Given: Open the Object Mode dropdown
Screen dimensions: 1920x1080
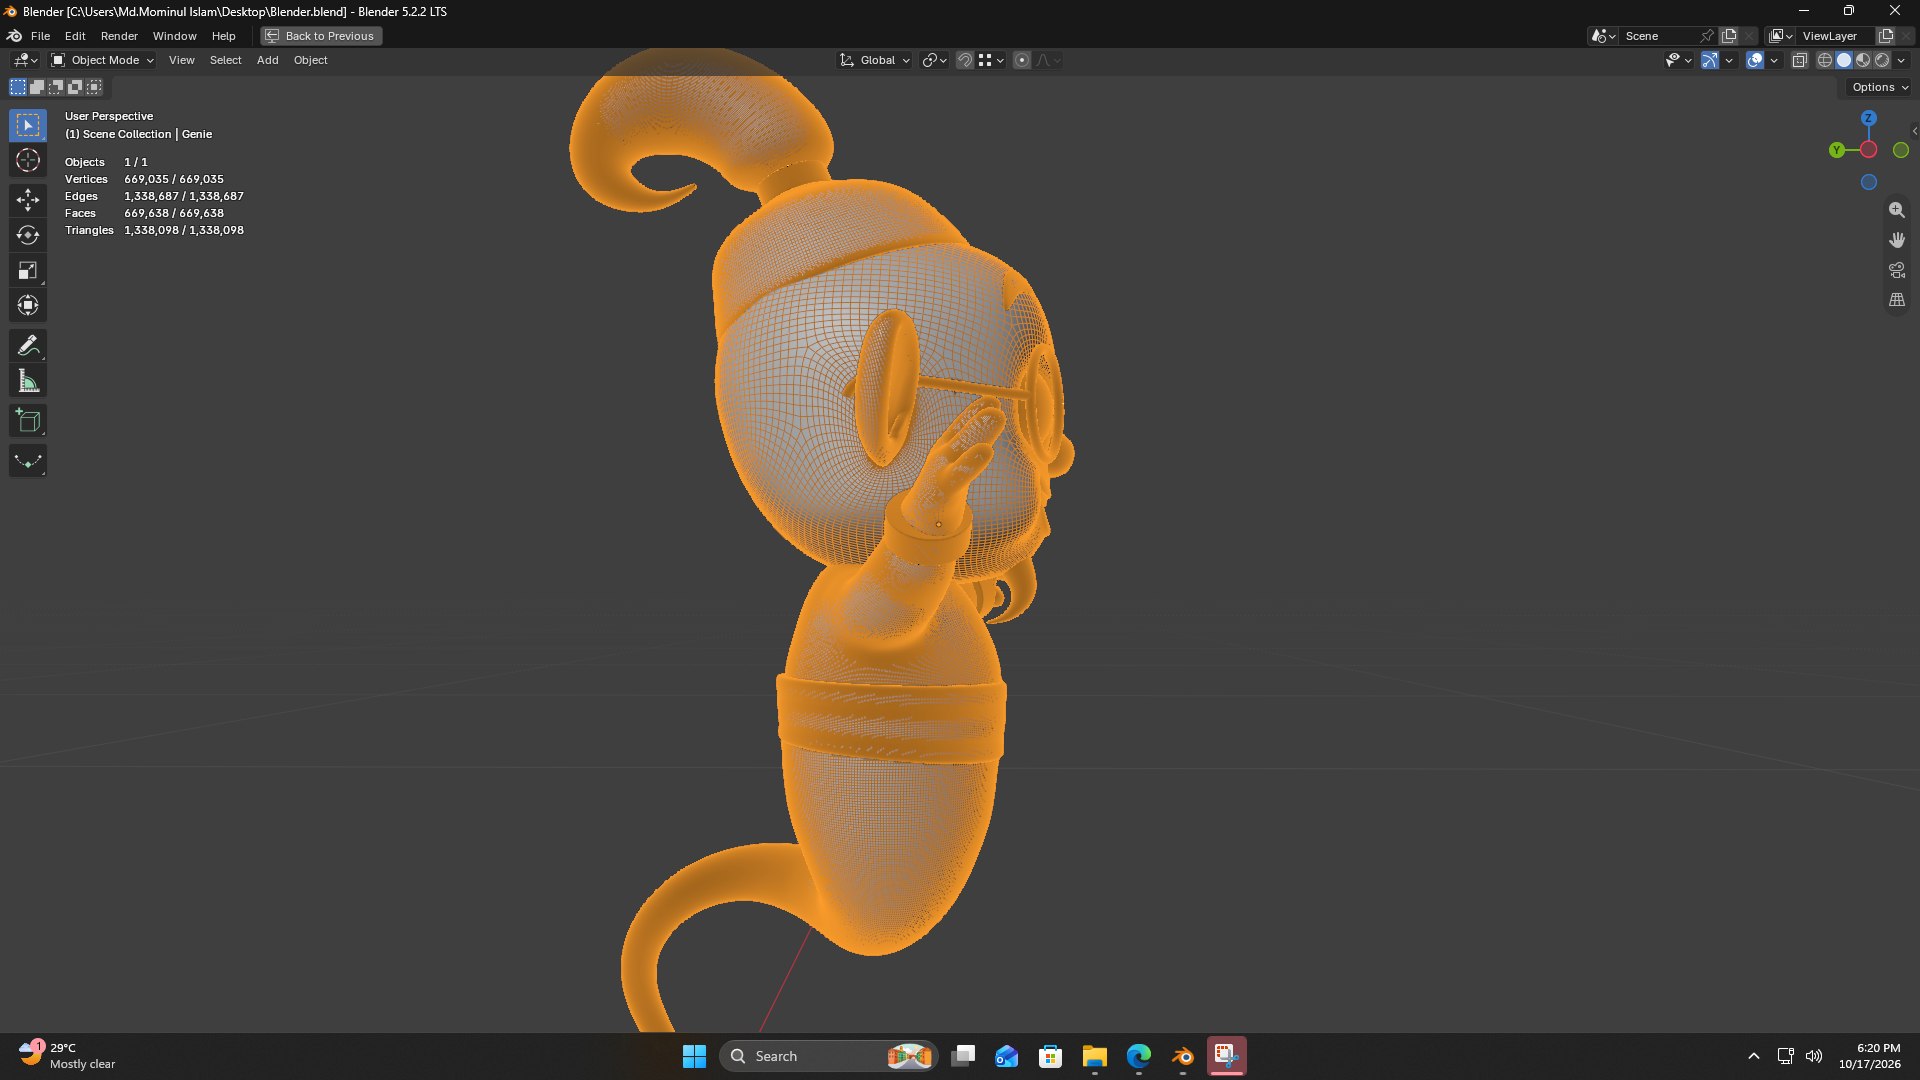Looking at the screenshot, I should [x=102, y=60].
